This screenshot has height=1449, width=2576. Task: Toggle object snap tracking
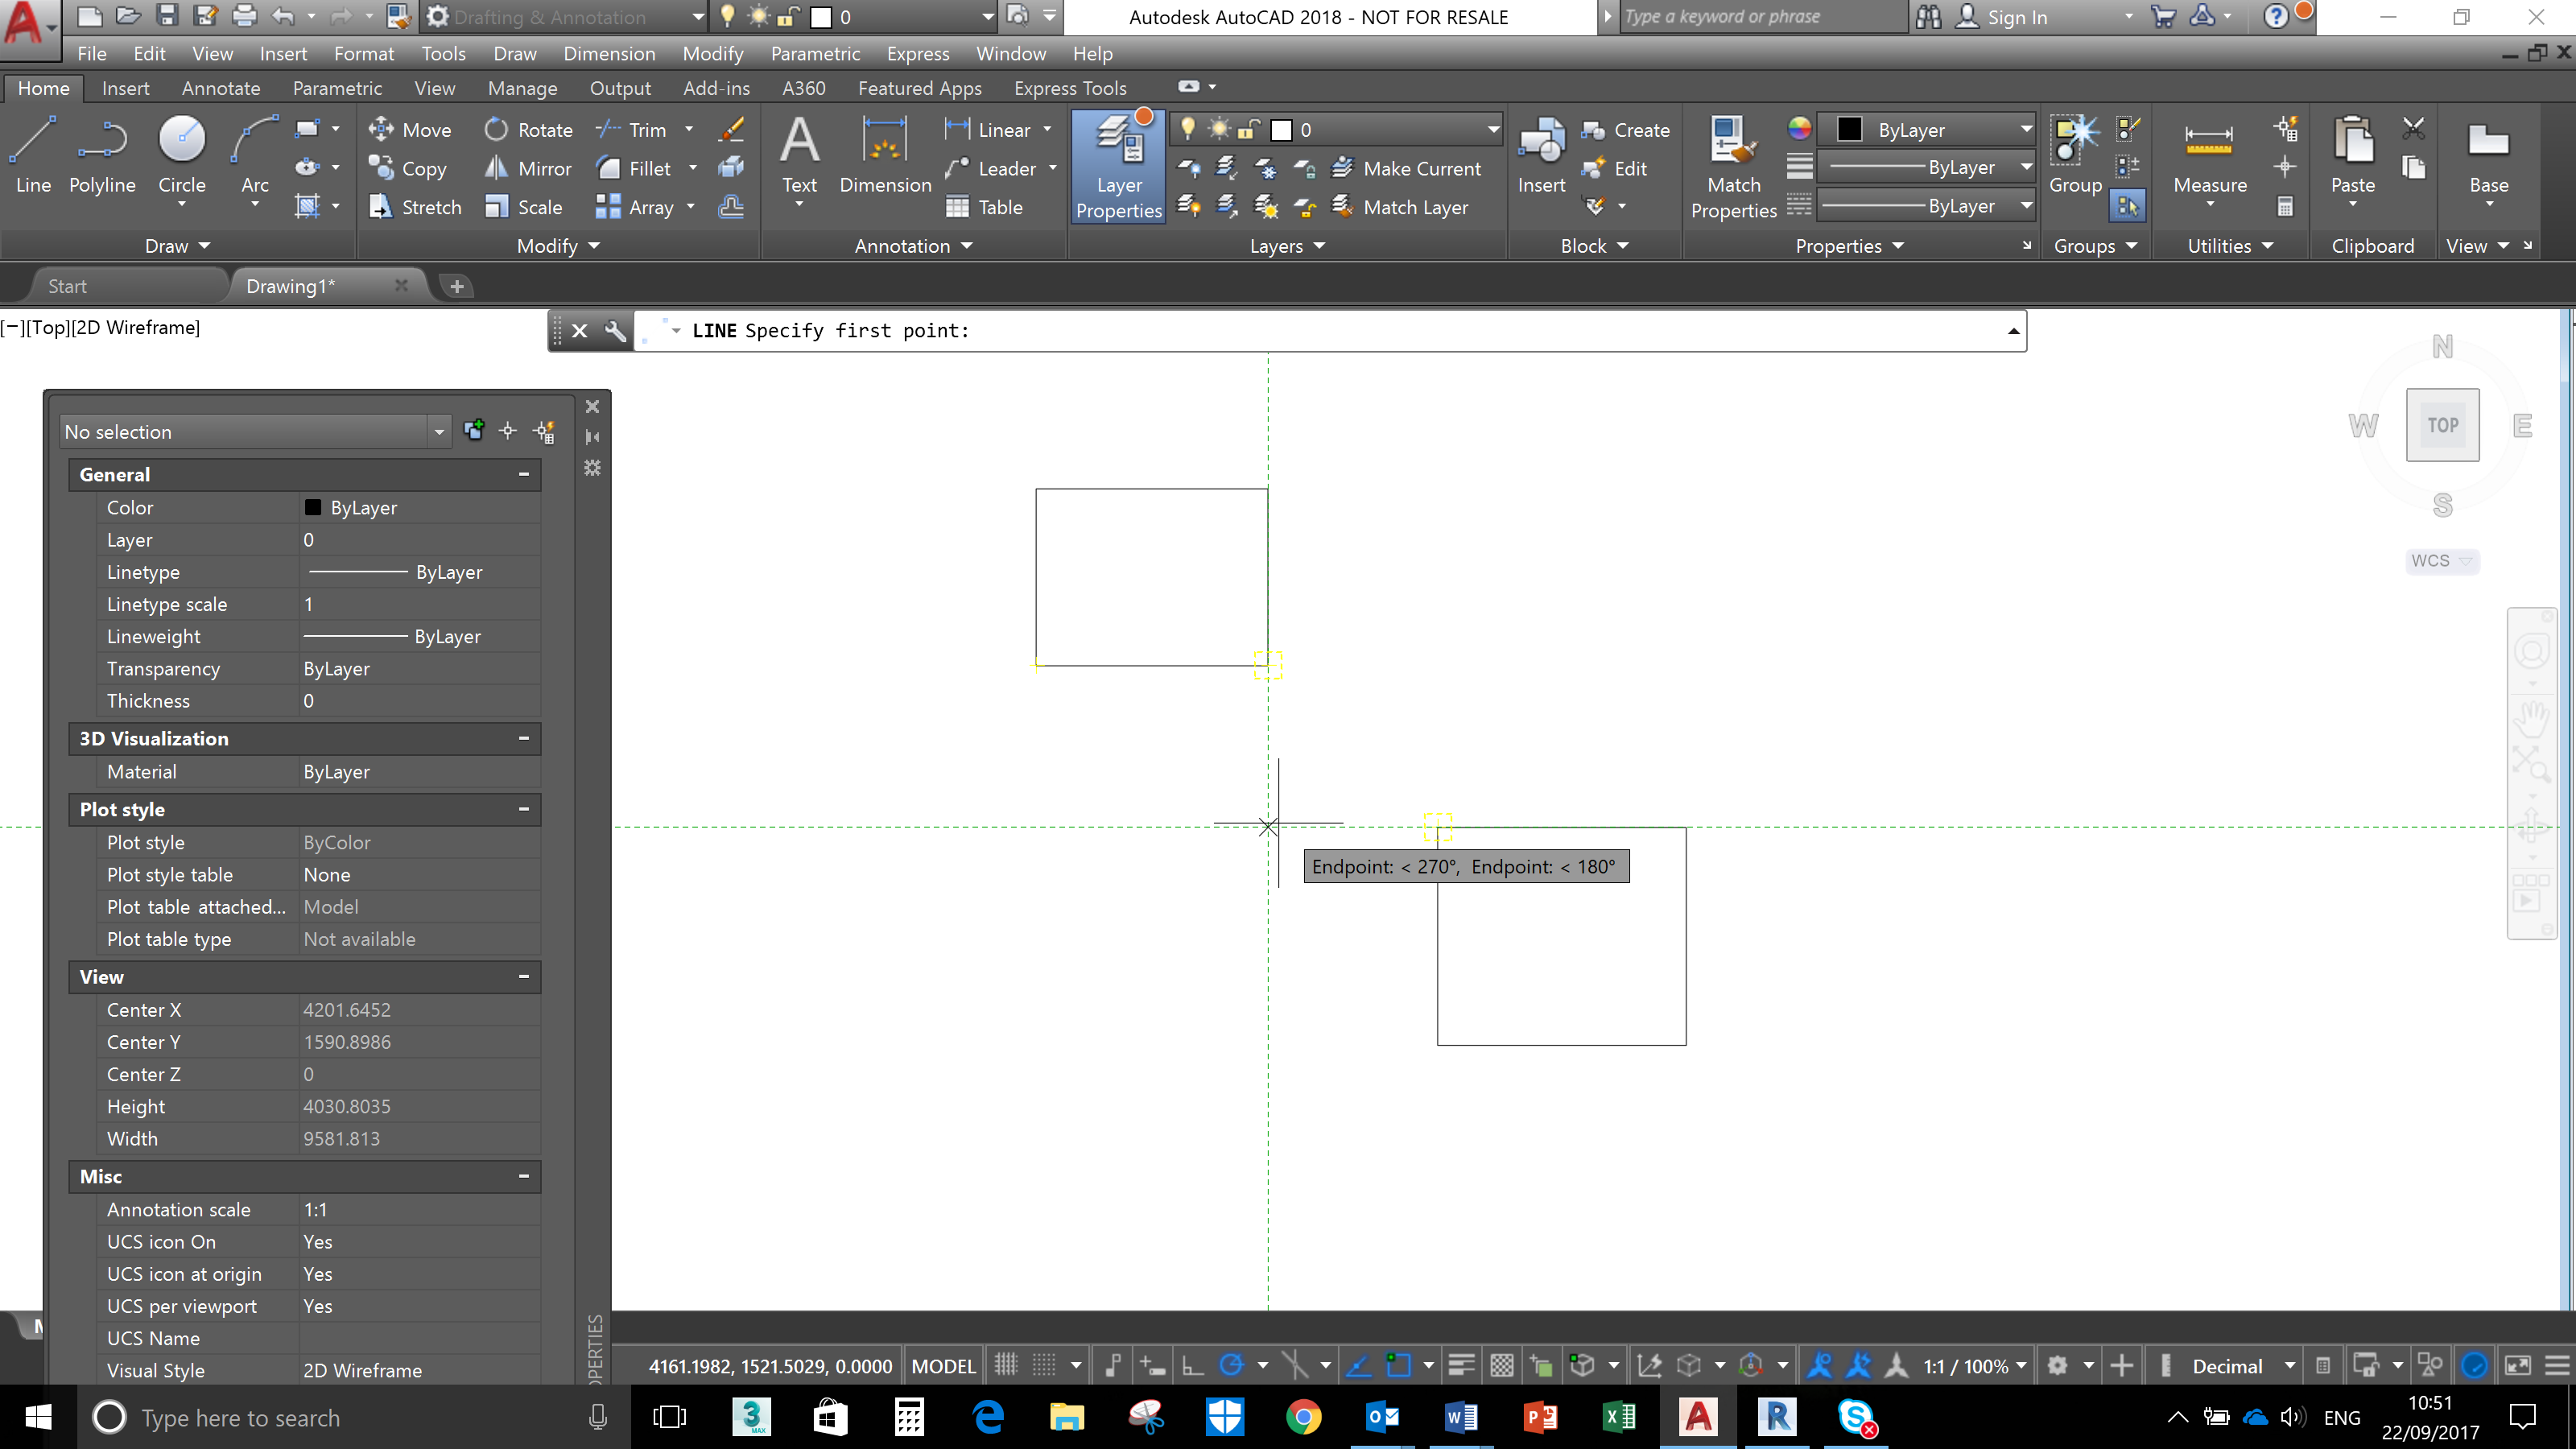tap(1358, 1366)
